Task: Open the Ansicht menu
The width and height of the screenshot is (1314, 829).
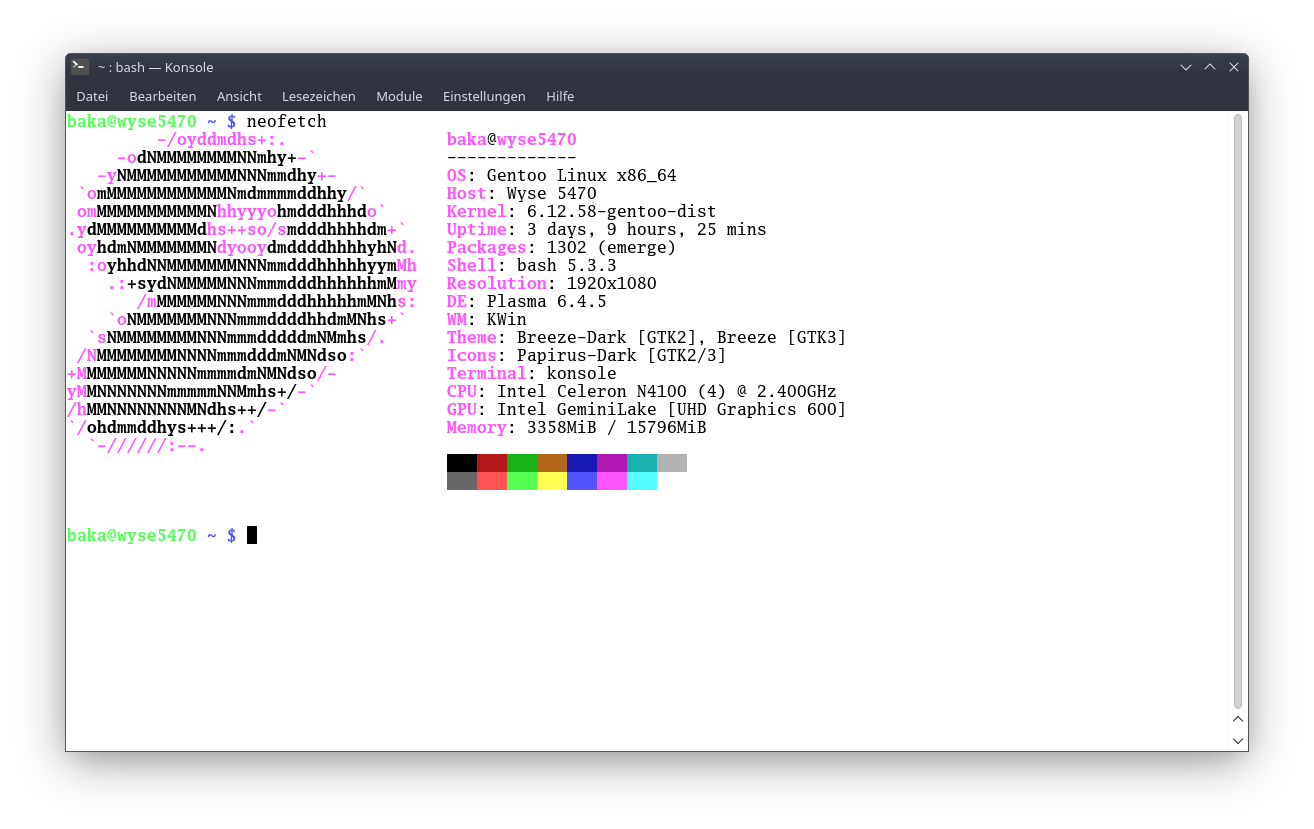Action: tap(239, 97)
